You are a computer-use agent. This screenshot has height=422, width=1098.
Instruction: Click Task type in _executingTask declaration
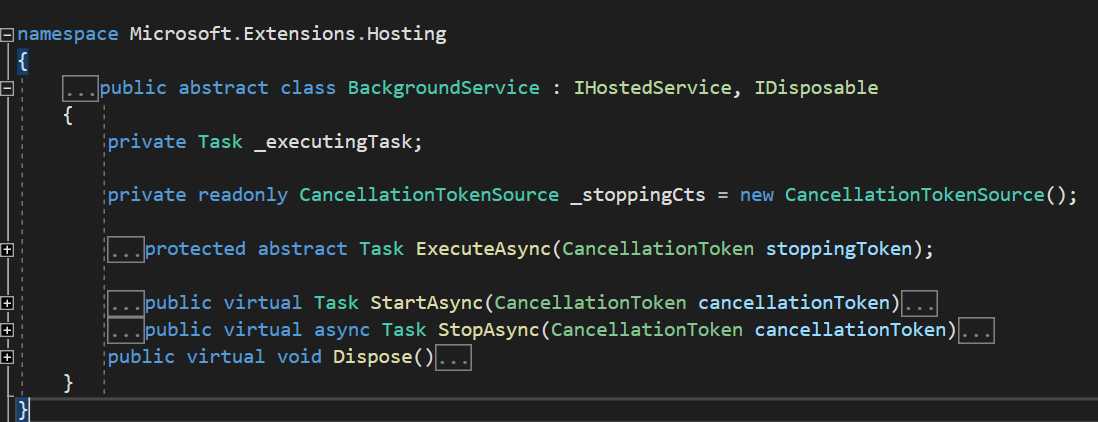[220, 142]
